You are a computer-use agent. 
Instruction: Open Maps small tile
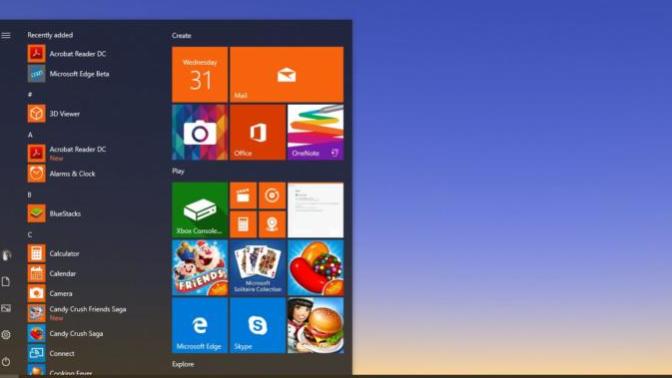click(272, 224)
